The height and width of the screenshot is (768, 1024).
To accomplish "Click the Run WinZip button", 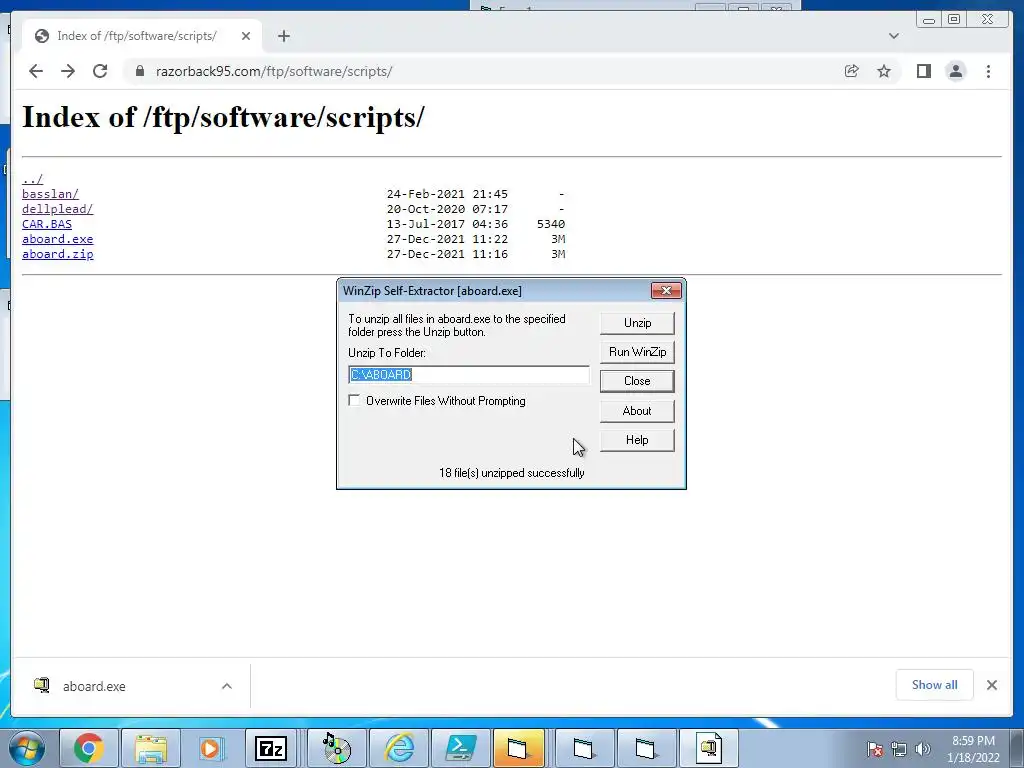I will coord(637,352).
